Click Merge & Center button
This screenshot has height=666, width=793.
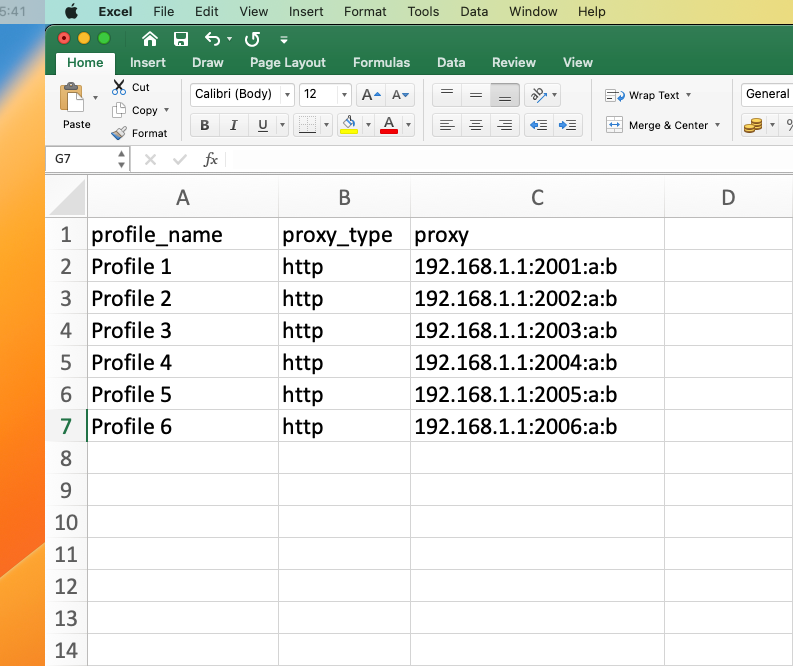tap(657, 125)
